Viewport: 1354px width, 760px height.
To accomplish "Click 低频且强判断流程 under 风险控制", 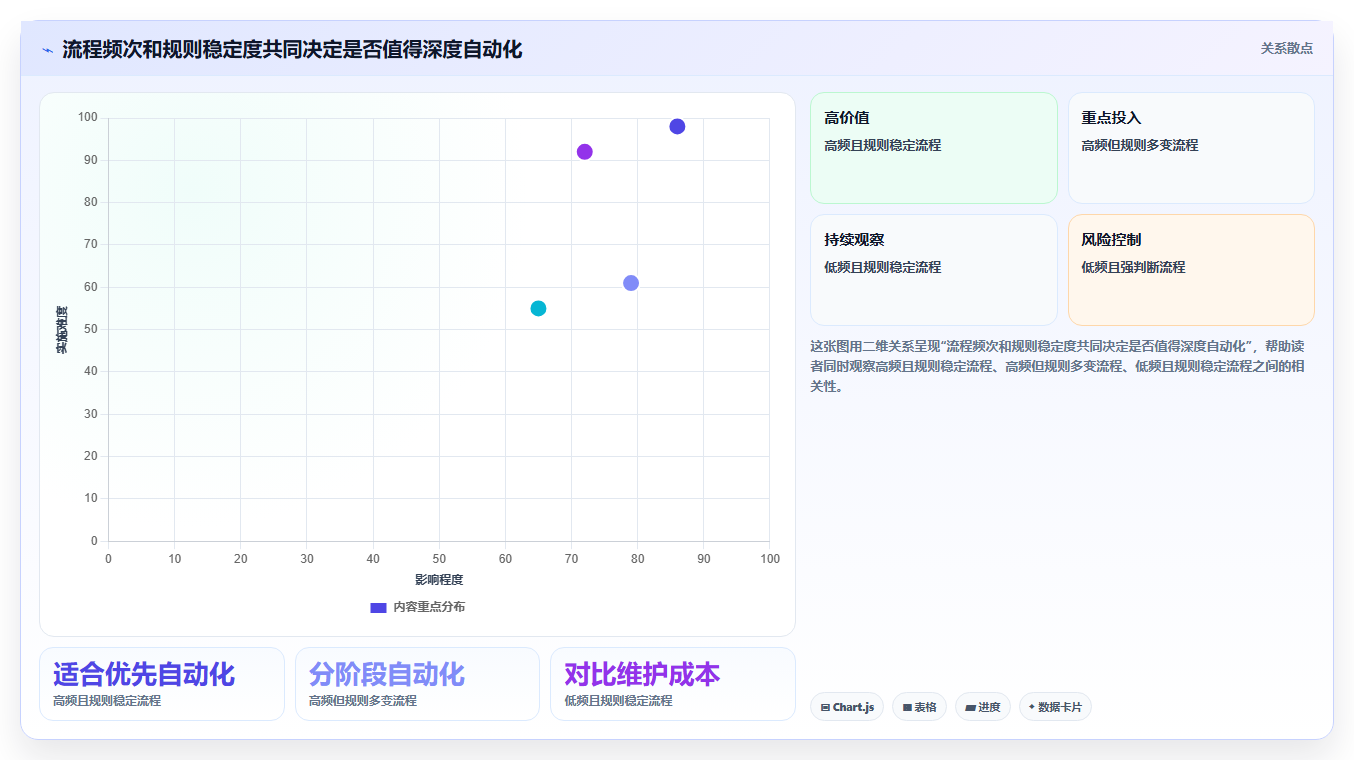I will coord(1133,267).
